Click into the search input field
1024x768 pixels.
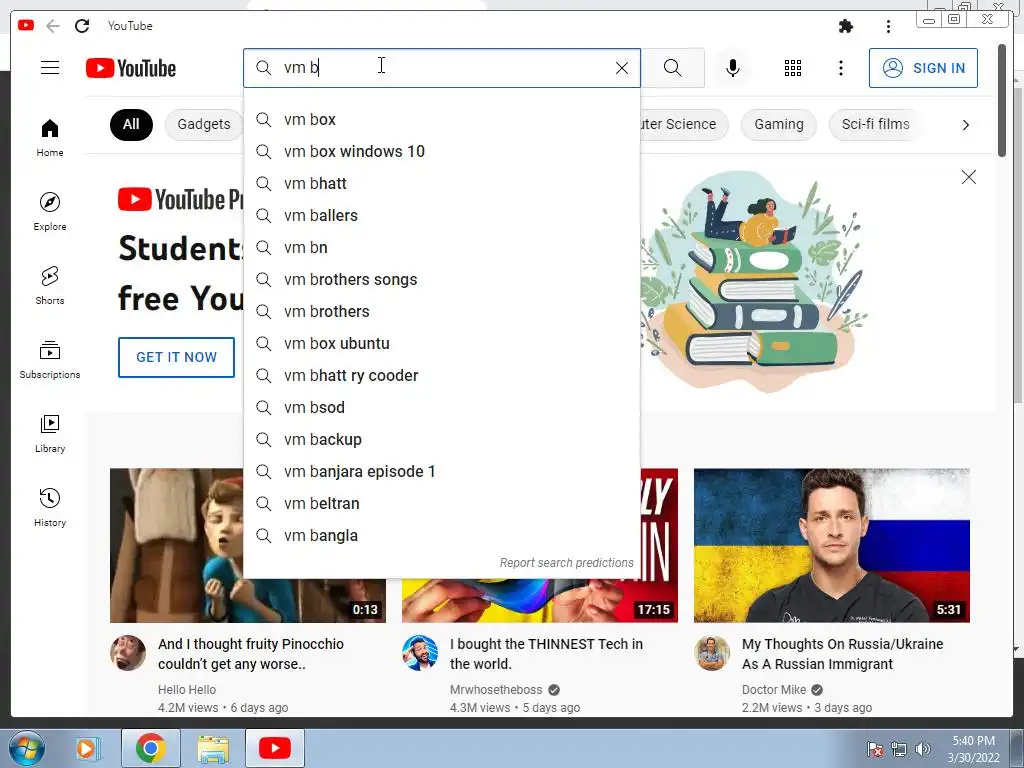tap(444, 68)
